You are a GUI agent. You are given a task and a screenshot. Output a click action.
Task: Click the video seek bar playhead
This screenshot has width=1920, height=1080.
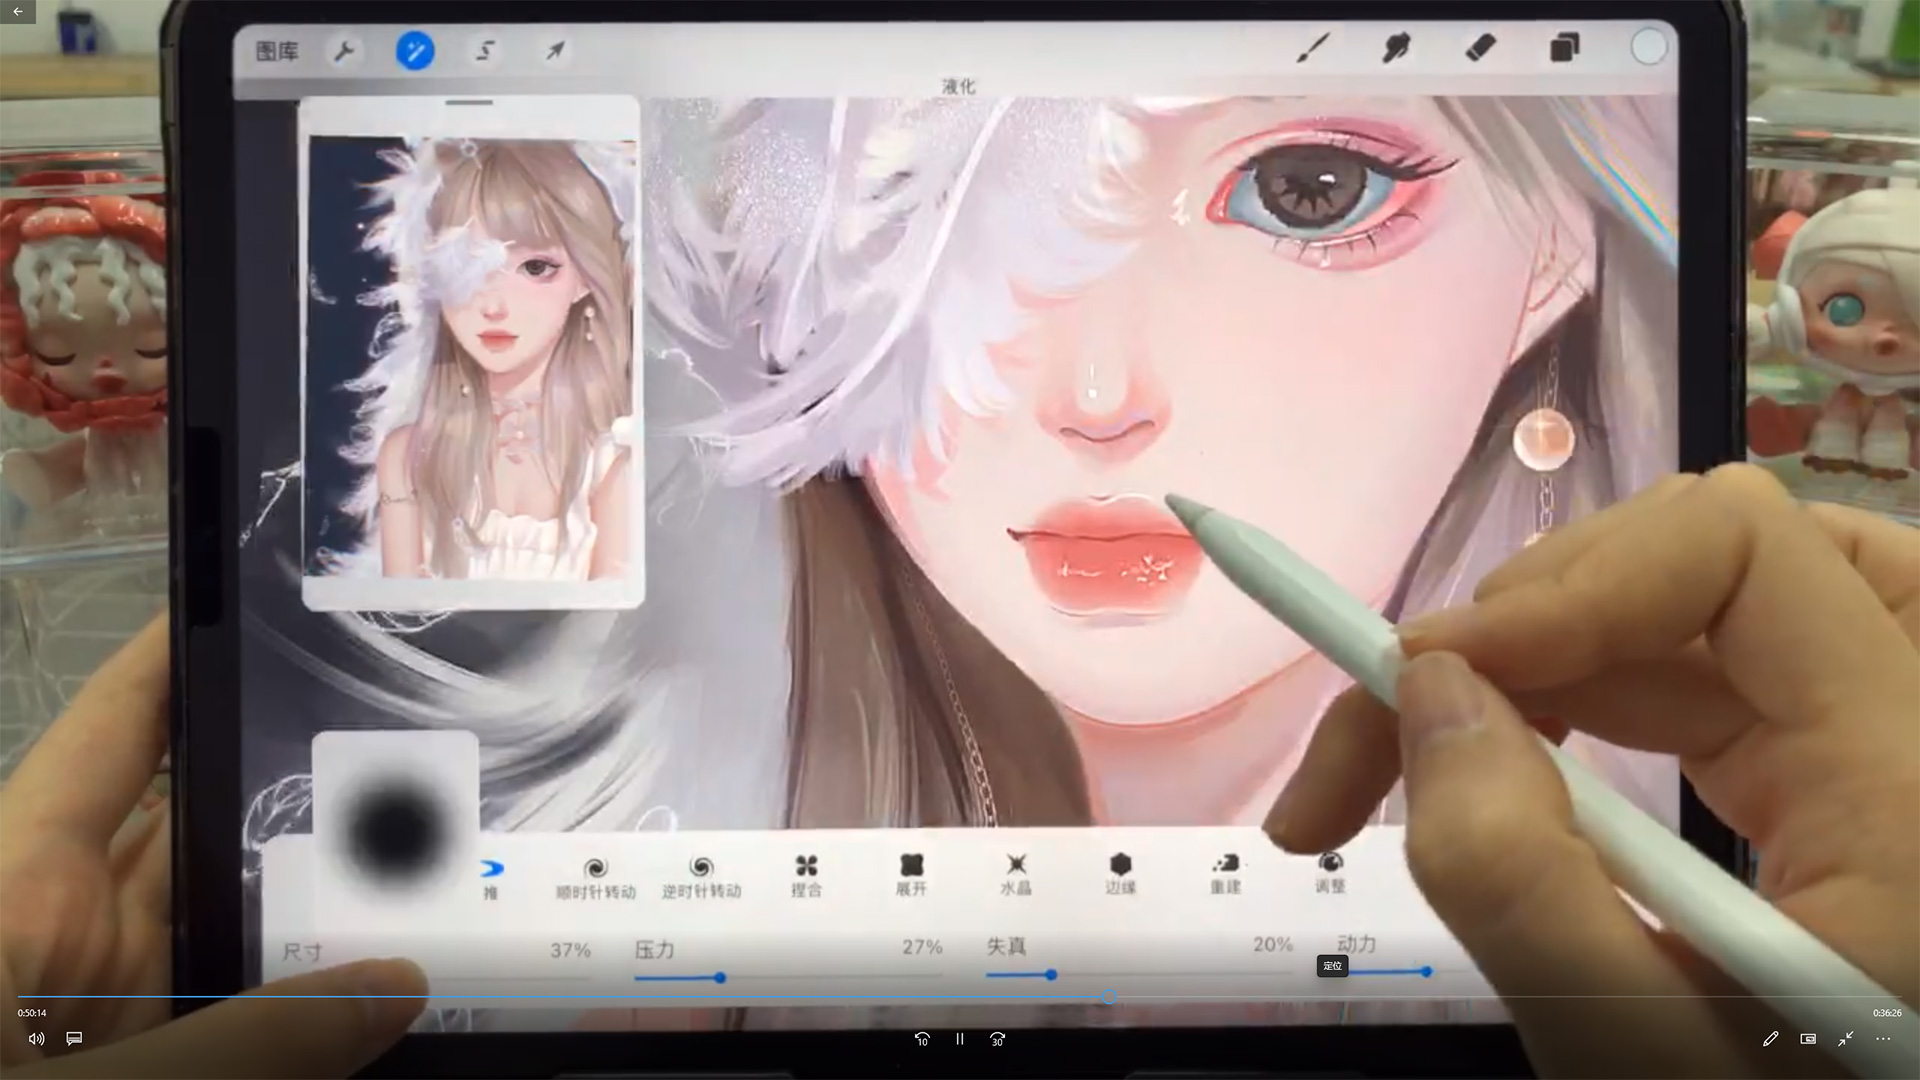(x=1109, y=997)
